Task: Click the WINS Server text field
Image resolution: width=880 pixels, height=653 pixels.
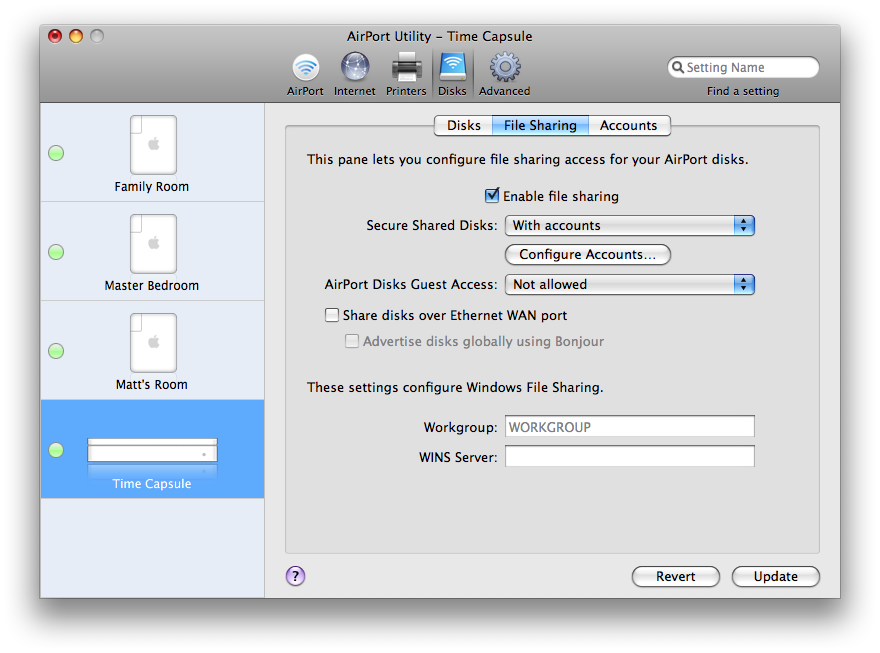Action: tap(630, 456)
